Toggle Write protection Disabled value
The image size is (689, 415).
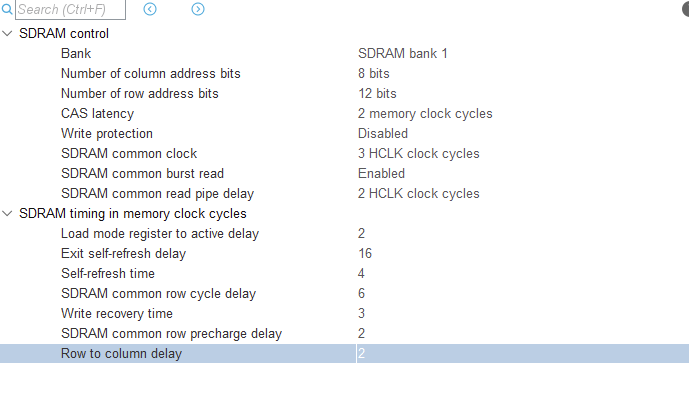click(383, 133)
